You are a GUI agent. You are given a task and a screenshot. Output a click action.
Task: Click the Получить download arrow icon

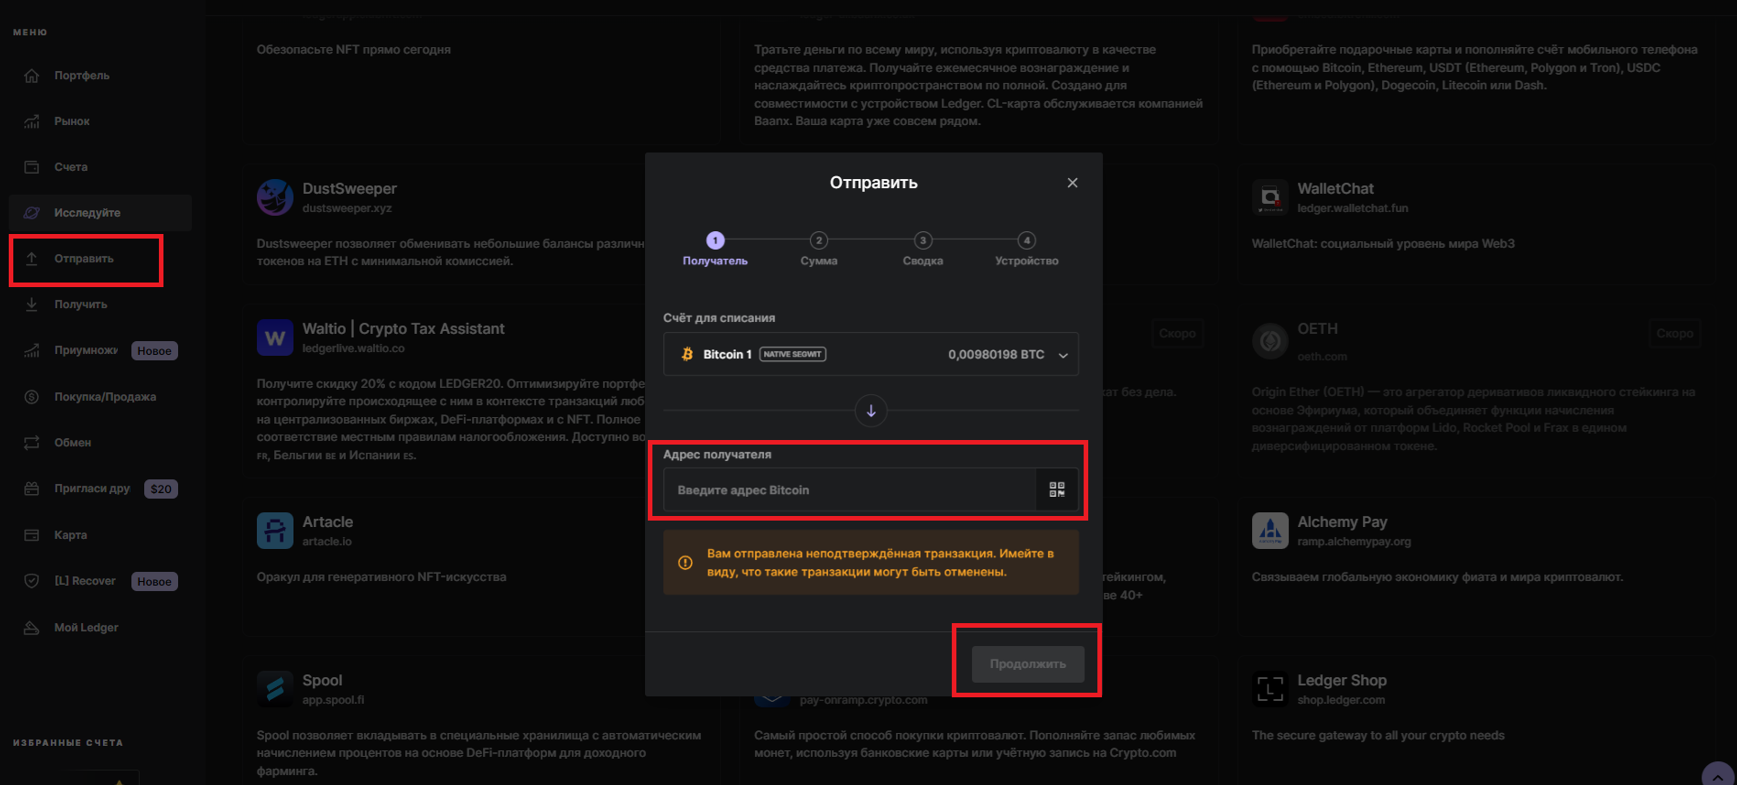pyautogui.click(x=32, y=304)
